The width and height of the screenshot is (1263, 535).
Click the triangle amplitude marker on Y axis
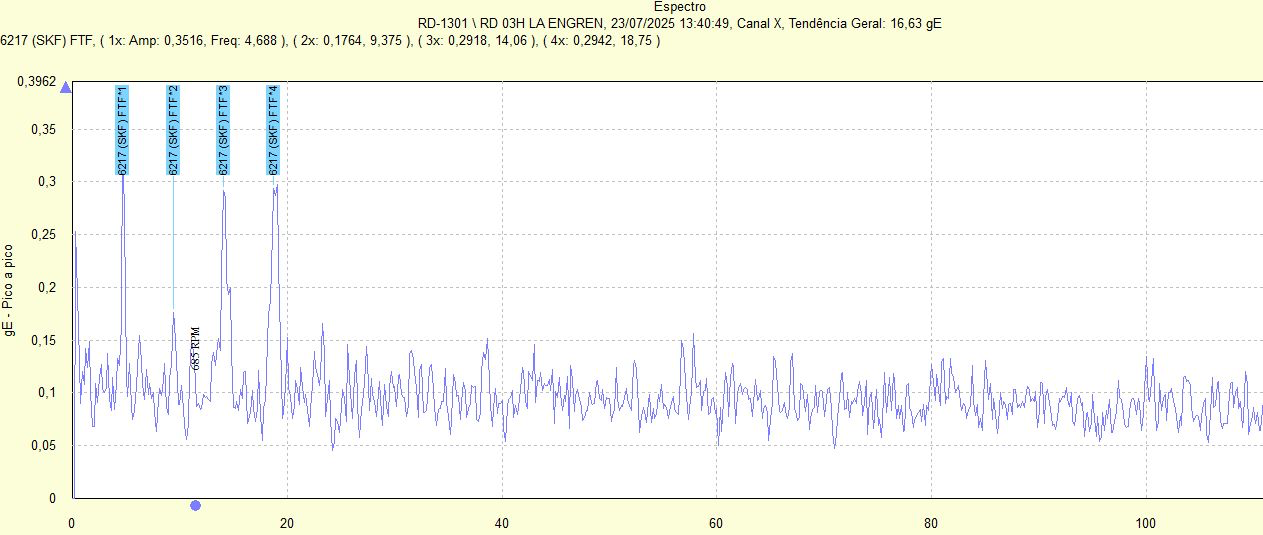66,88
